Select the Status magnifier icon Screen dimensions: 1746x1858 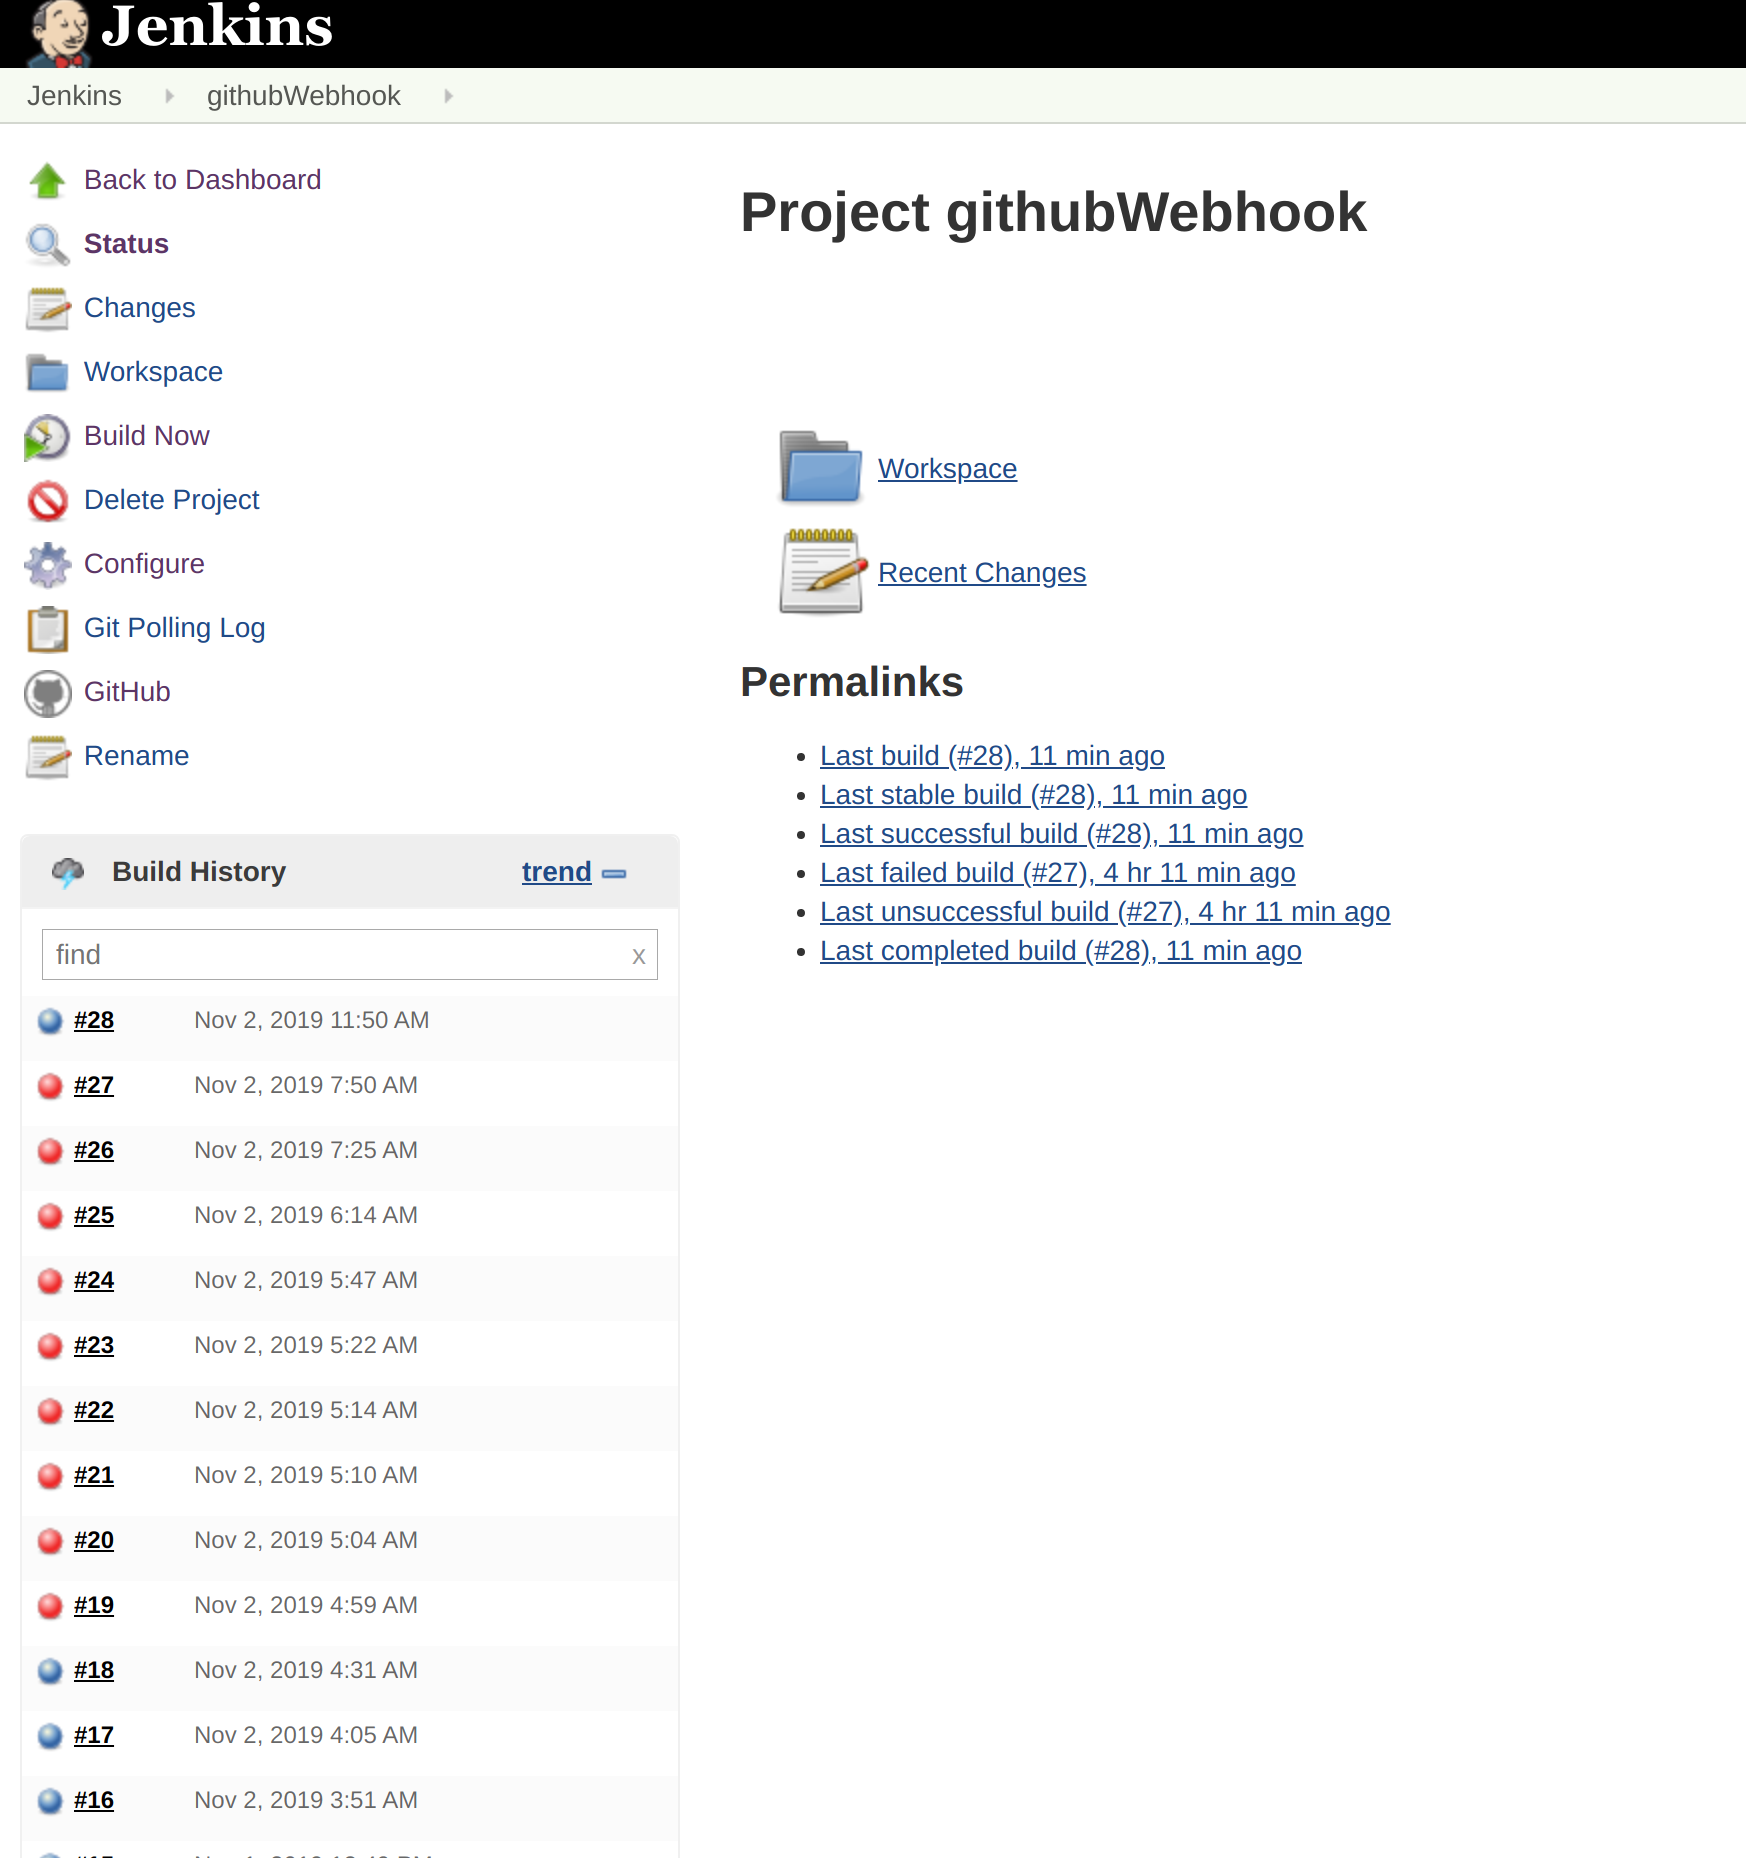tap(46, 245)
